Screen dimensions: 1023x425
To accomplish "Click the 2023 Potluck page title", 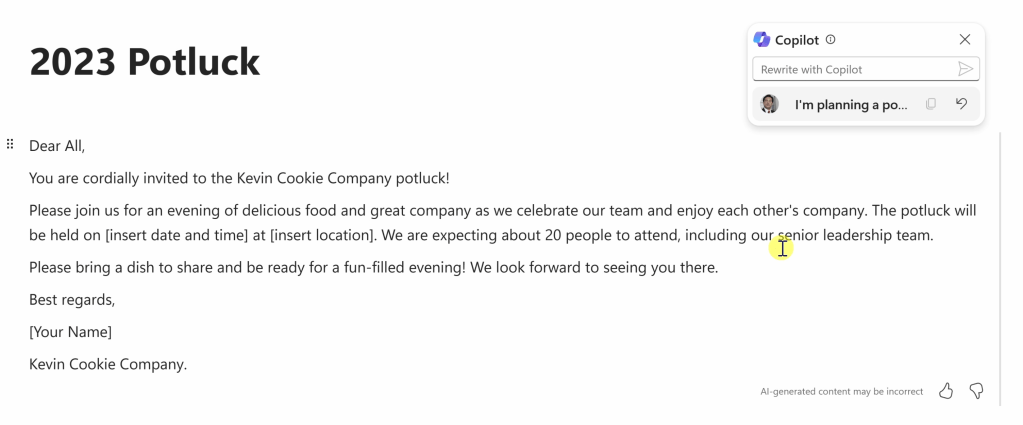I will point(145,62).
